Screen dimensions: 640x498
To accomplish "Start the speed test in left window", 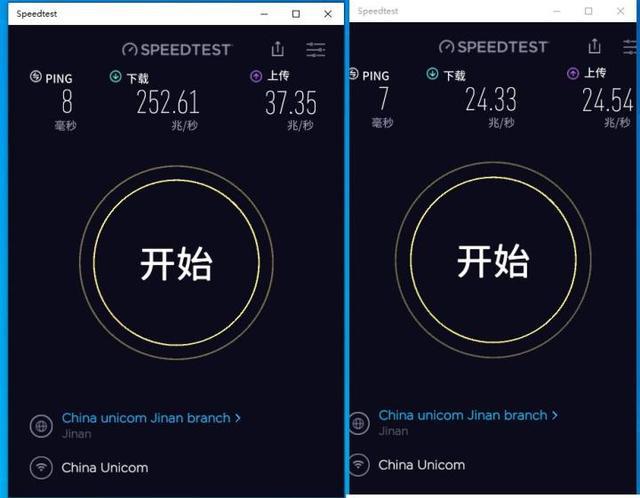I will [176, 262].
